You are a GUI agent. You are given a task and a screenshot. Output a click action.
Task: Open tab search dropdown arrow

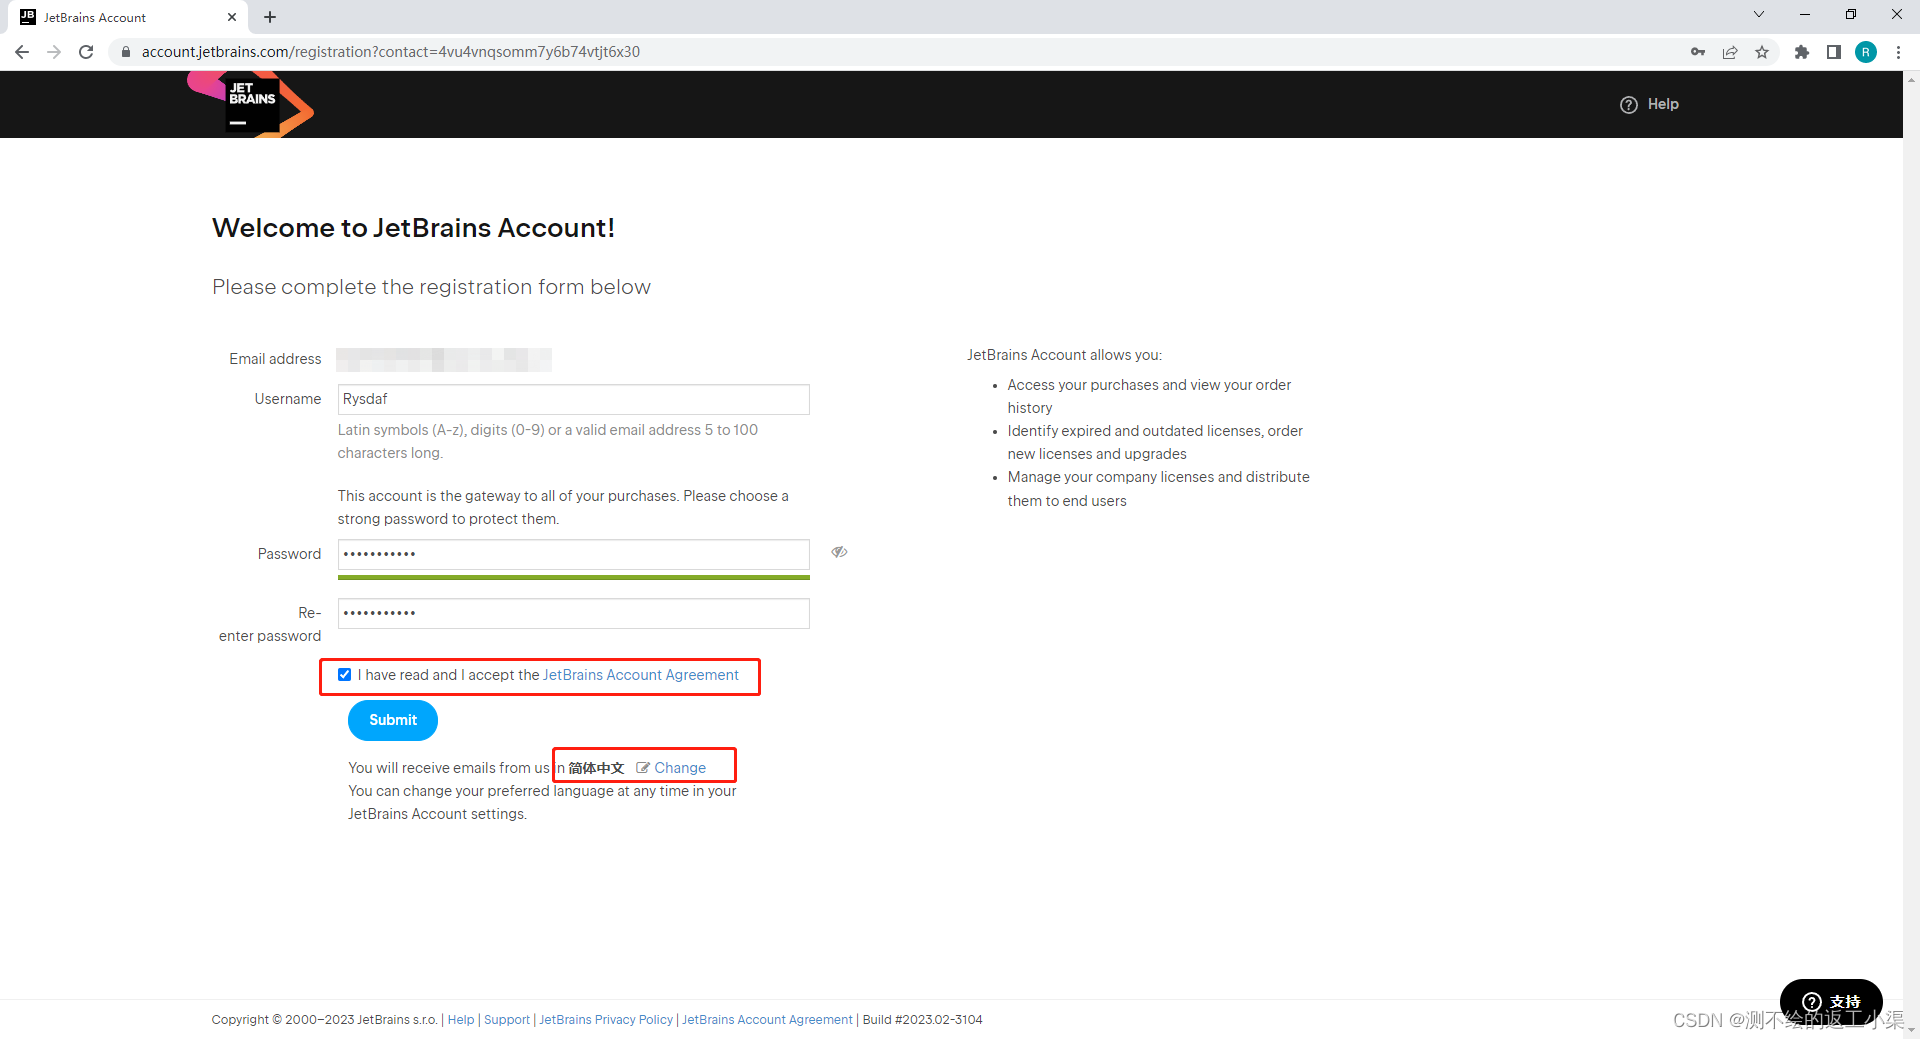tap(1759, 14)
